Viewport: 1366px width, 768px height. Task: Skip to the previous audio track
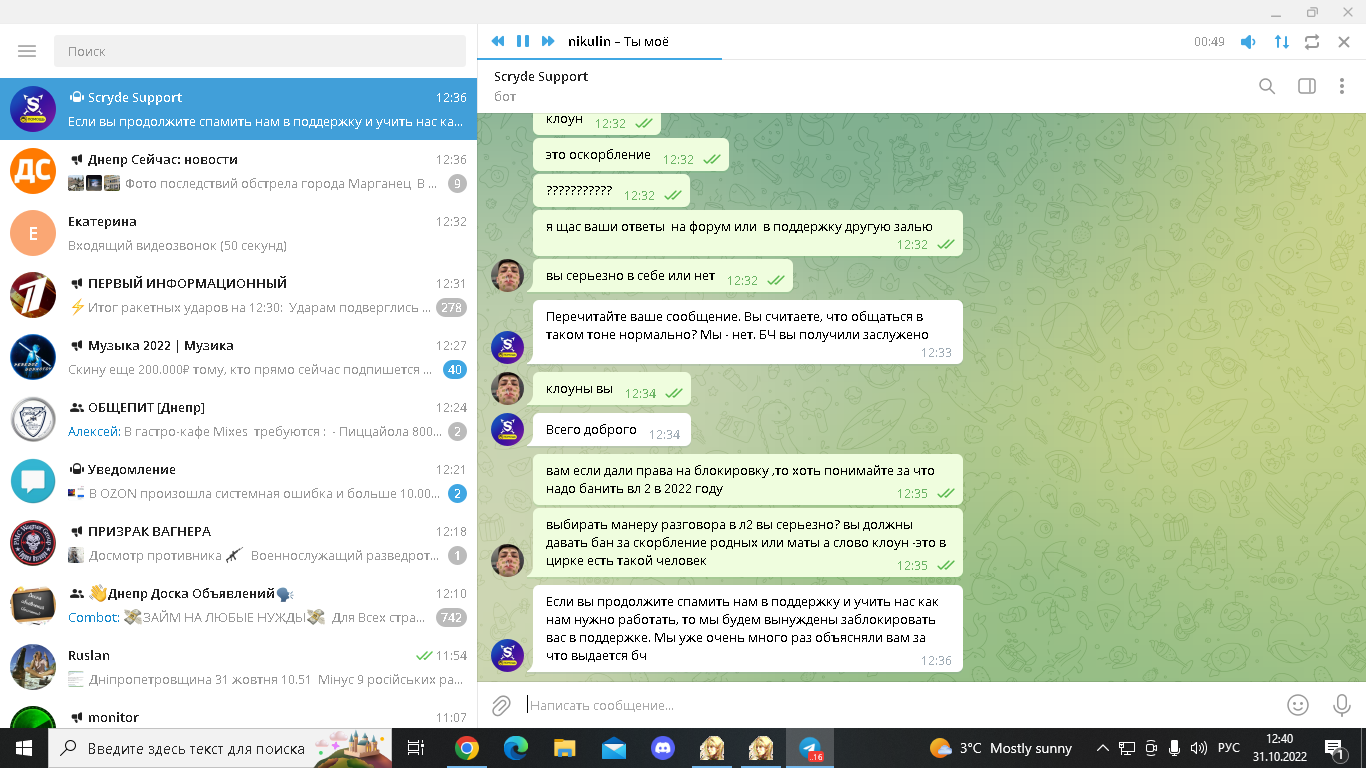(497, 41)
